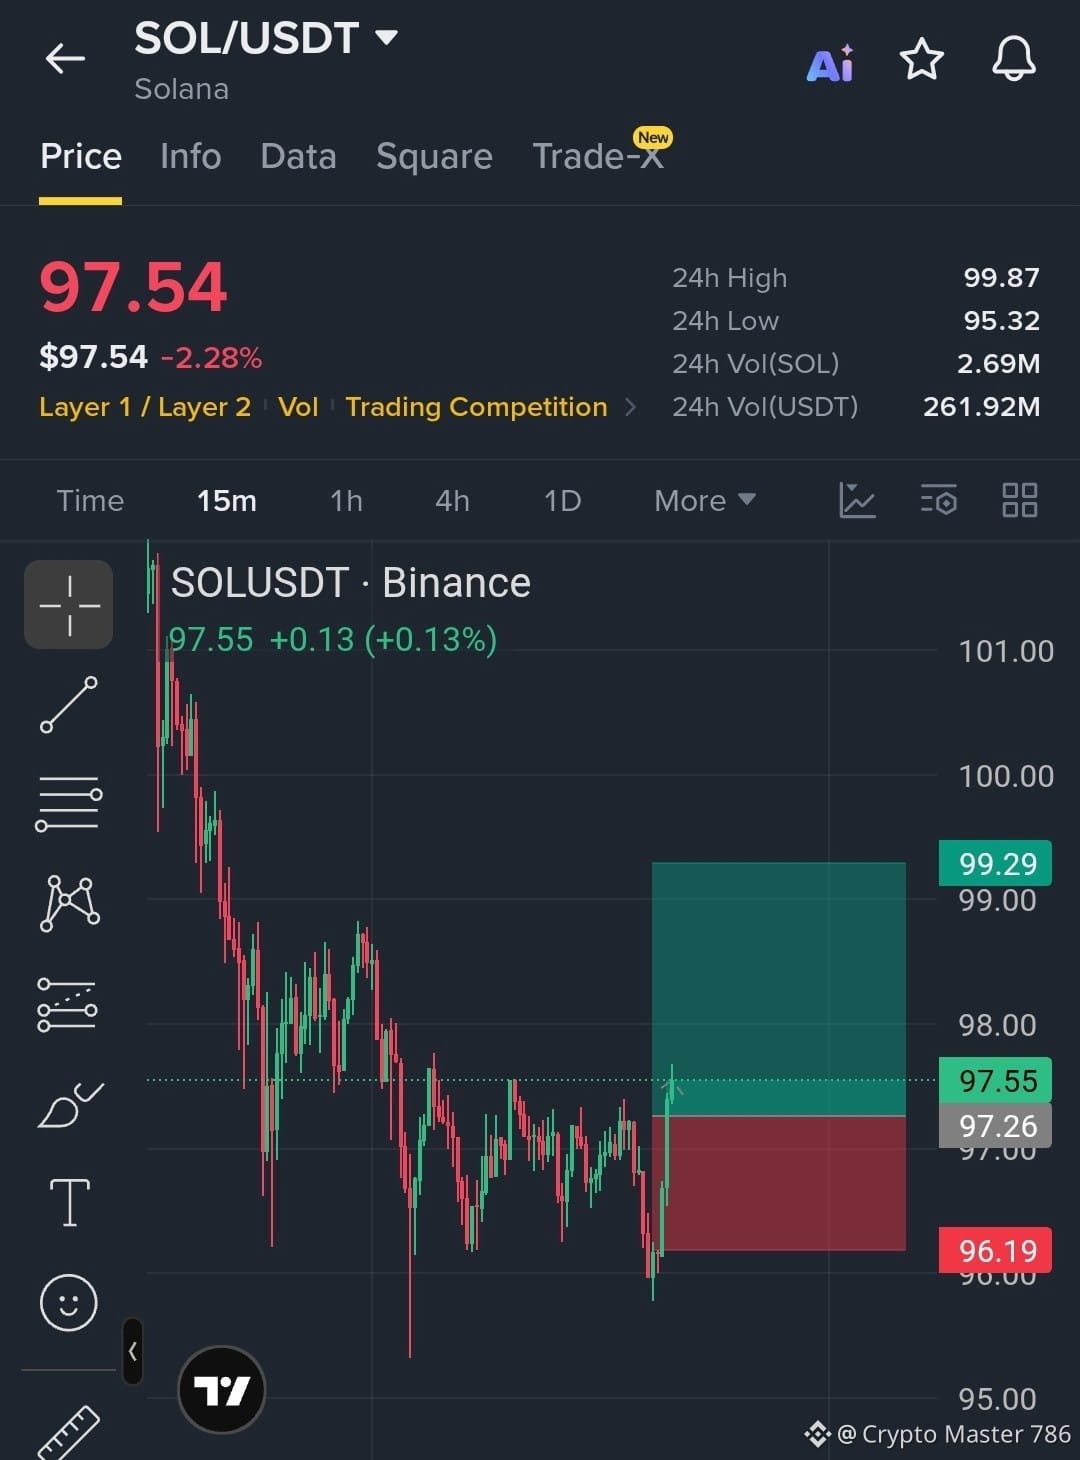Open chart settings list-gear icon
The height and width of the screenshot is (1460, 1080).
point(939,500)
